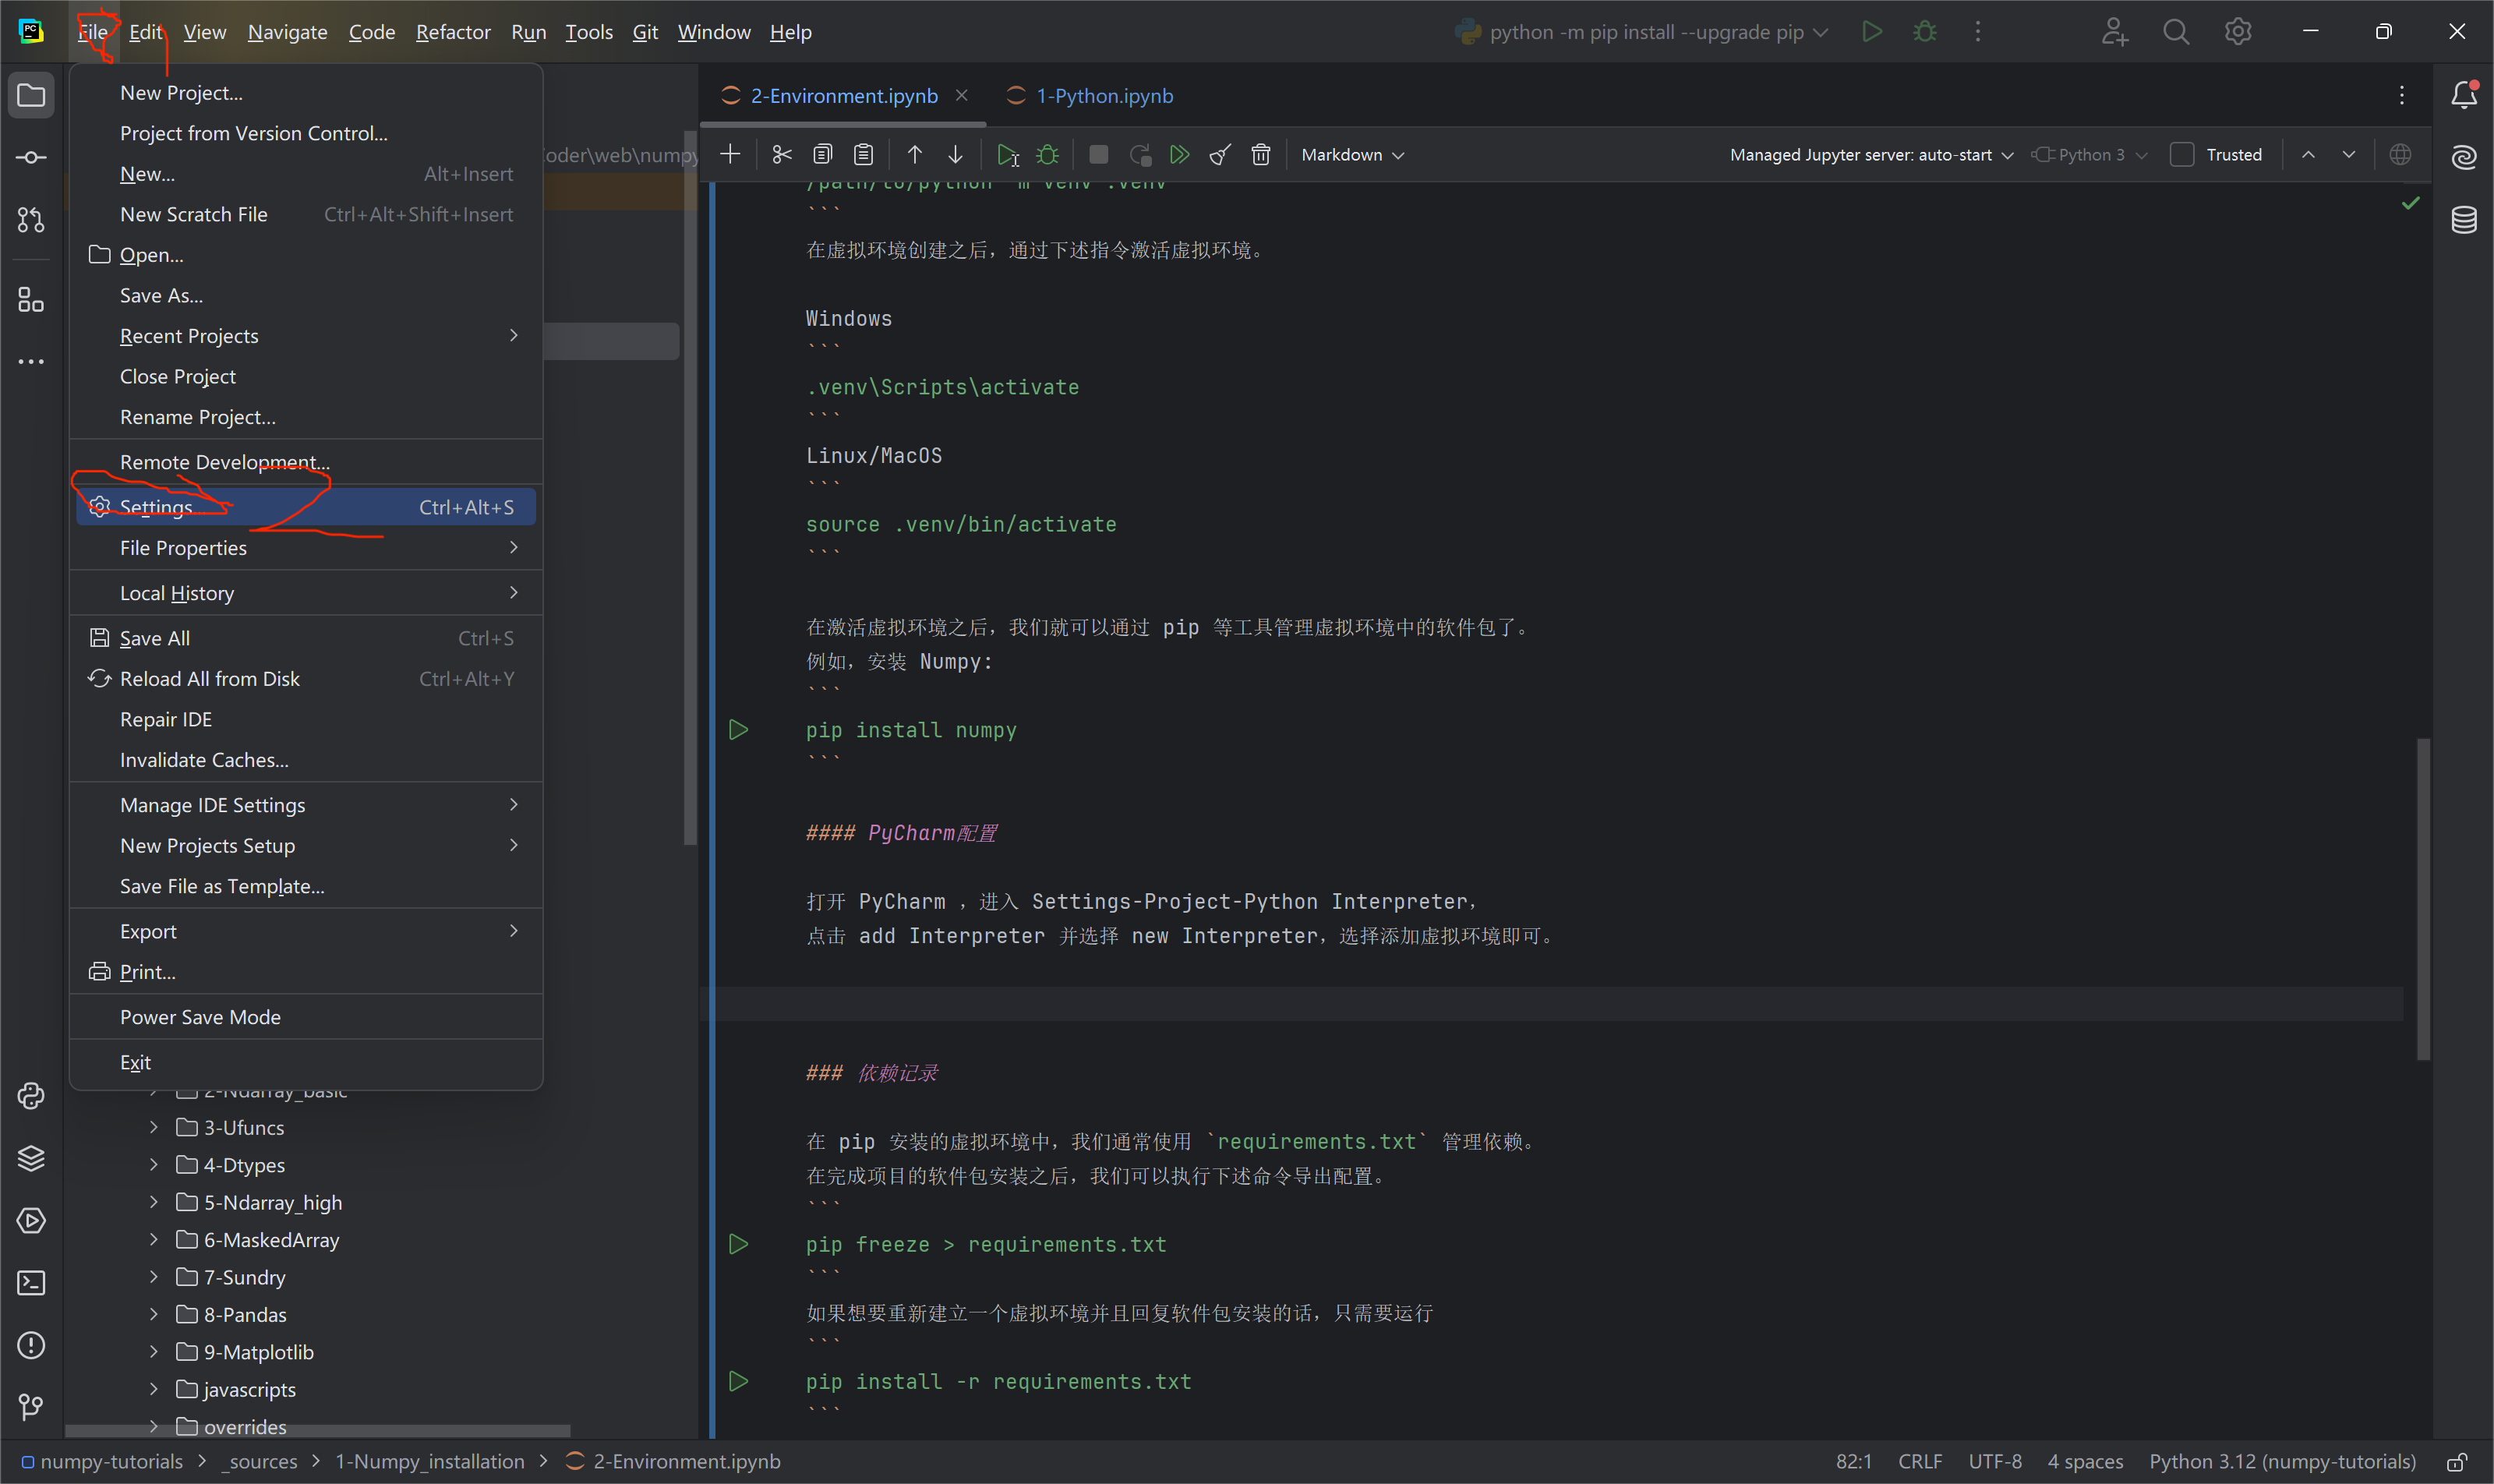This screenshot has width=2494, height=1484.
Task: Open Search Everywhere magnifier
Action: point(2176,32)
